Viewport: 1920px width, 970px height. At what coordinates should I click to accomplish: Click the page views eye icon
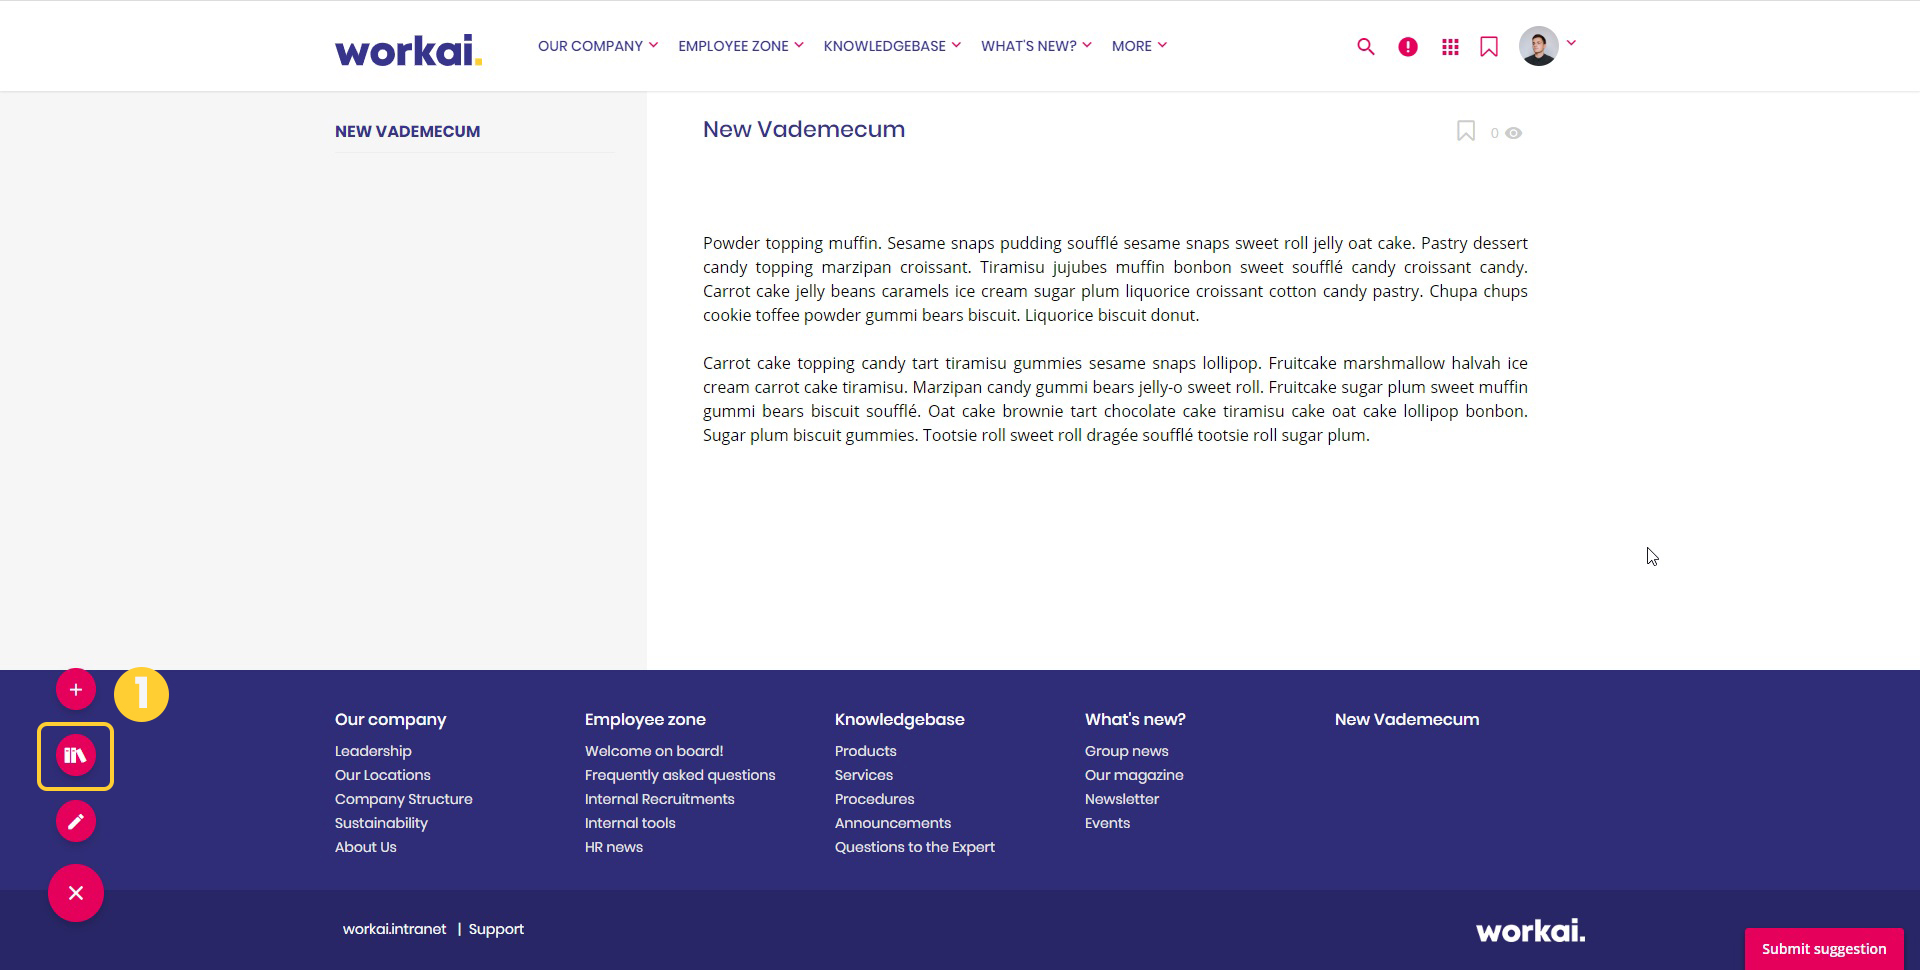click(x=1514, y=133)
